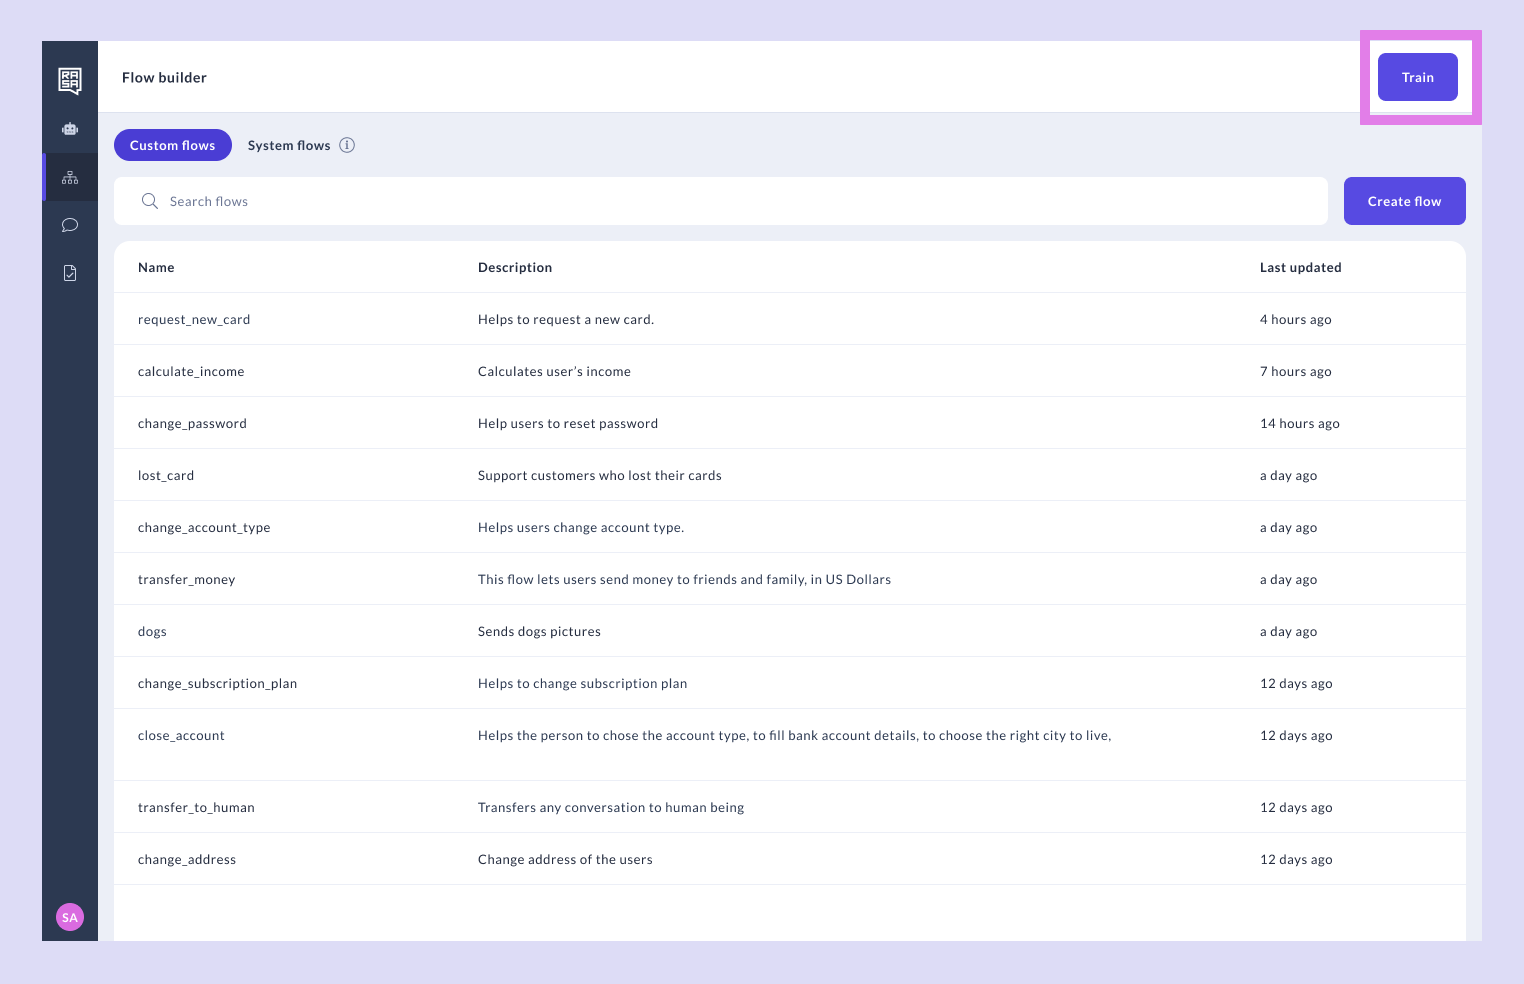Open the document checkmark sidebar icon
1524x984 pixels.
coord(70,273)
